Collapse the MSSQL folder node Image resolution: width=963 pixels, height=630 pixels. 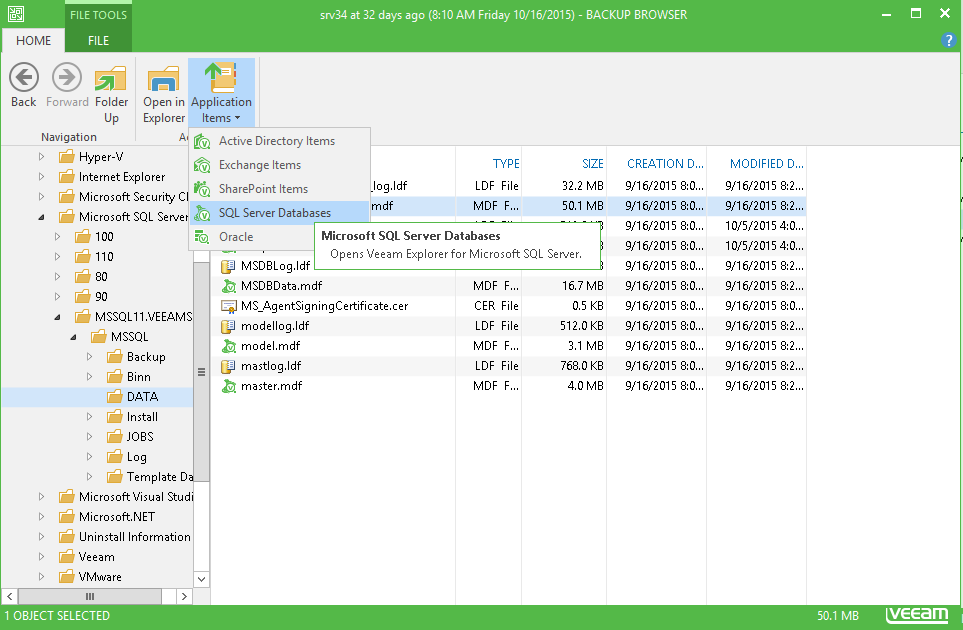73,337
